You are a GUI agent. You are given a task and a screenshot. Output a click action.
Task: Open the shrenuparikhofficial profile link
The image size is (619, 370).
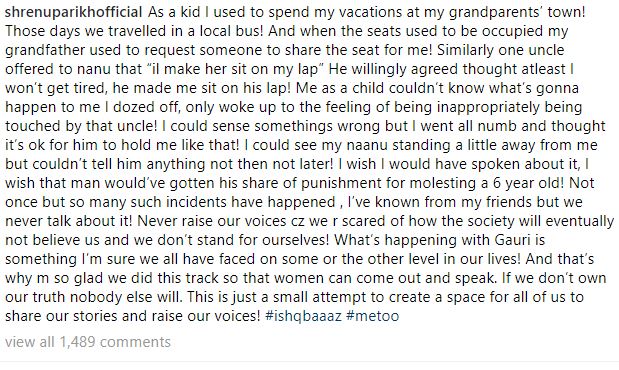(x=73, y=12)
